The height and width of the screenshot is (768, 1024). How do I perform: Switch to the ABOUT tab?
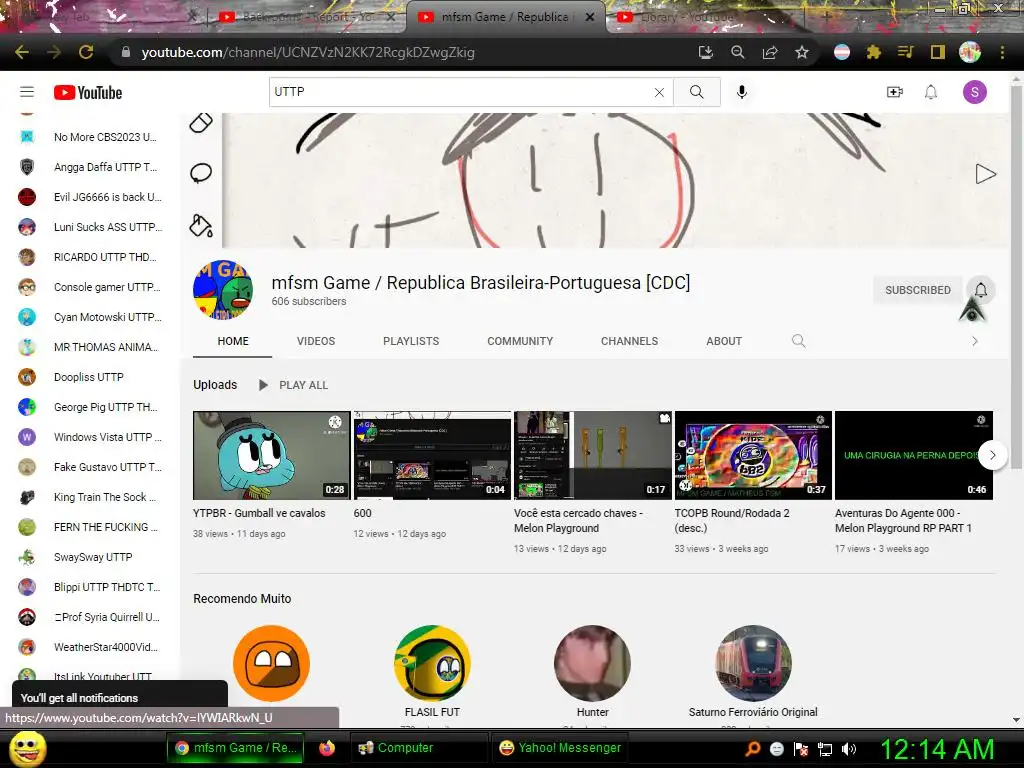coord(724,341)
